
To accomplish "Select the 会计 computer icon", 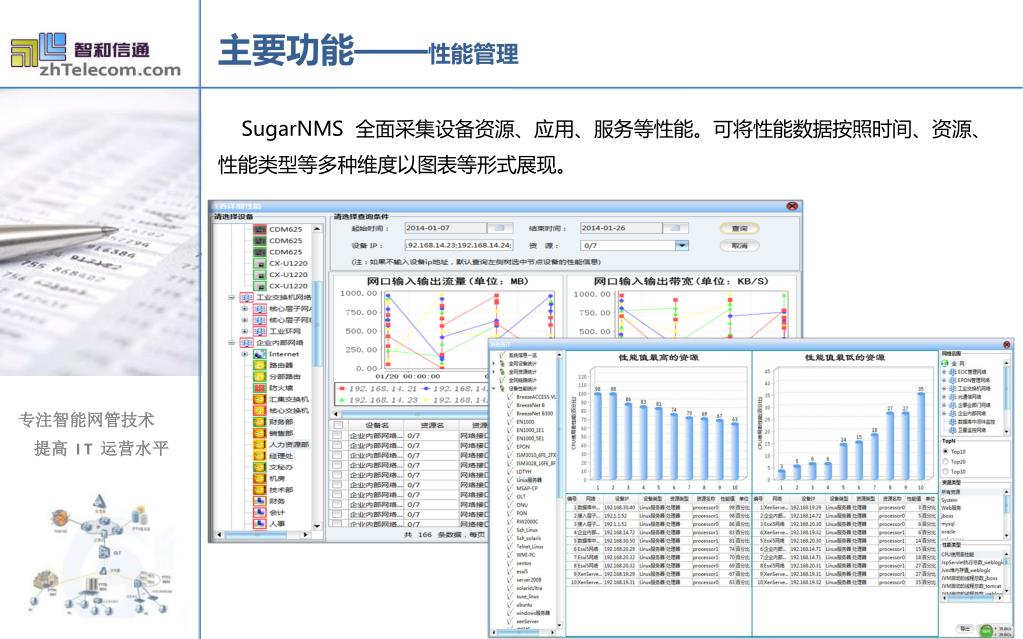I will click(260, 512).
